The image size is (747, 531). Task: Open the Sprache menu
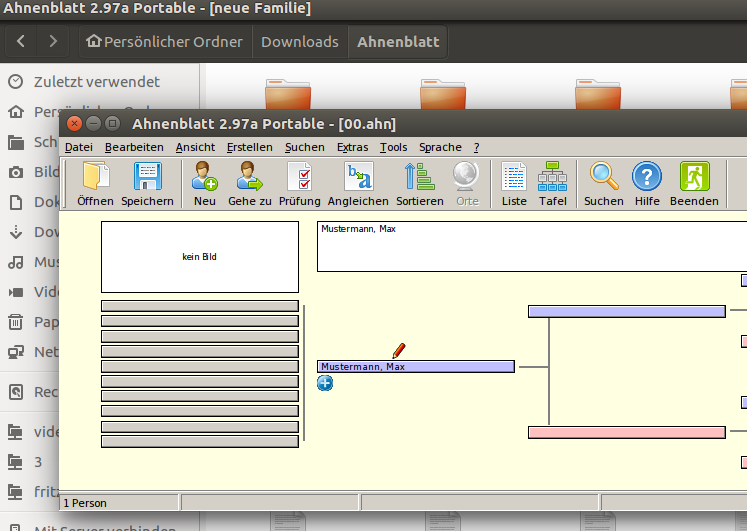tap(440, 147)
